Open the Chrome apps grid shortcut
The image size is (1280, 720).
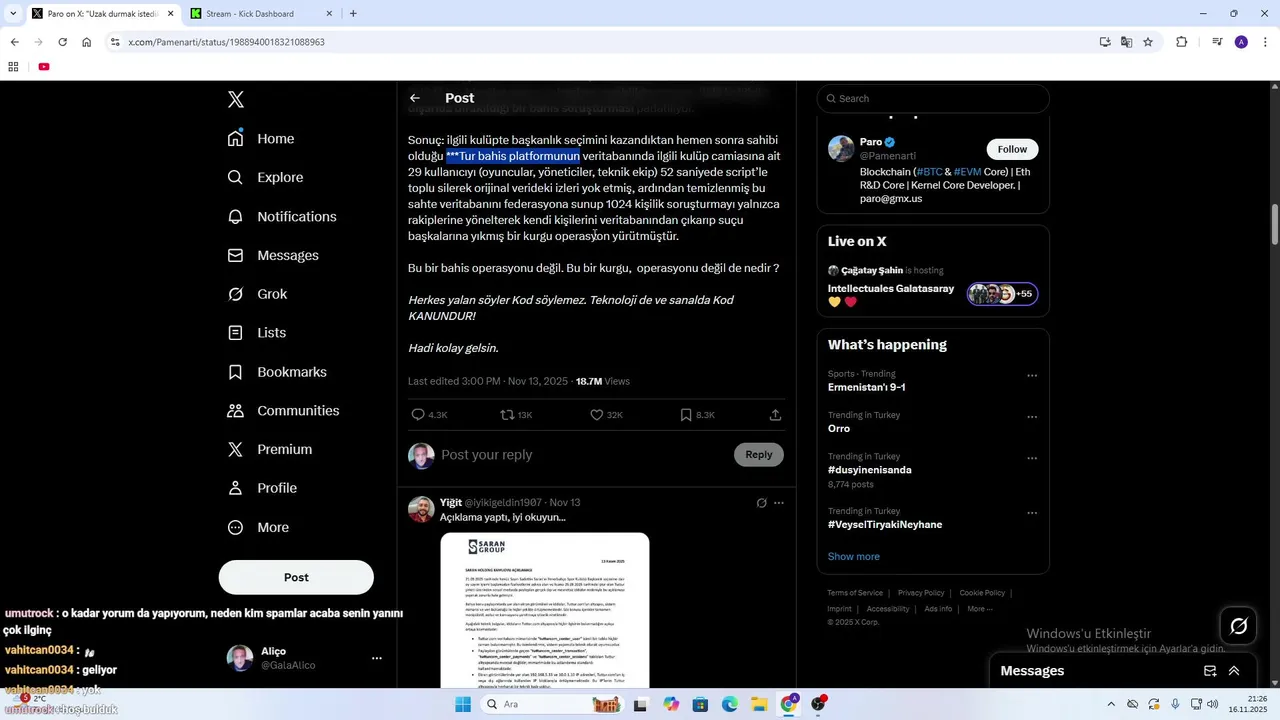13,67
